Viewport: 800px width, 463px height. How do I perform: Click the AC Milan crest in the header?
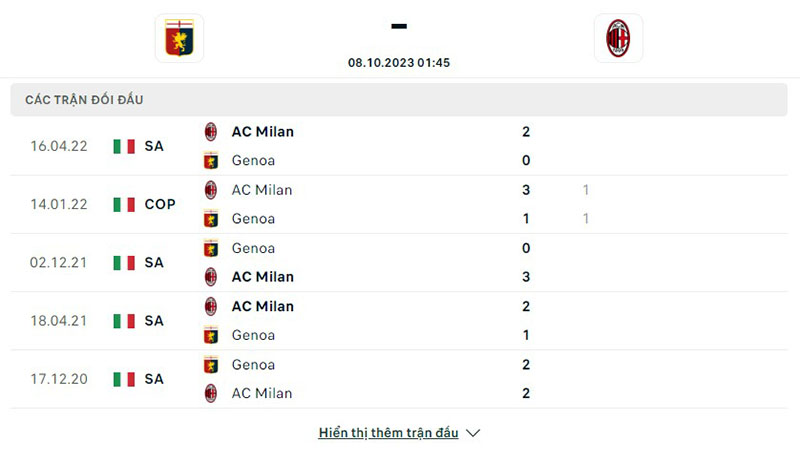click(618, 38)
